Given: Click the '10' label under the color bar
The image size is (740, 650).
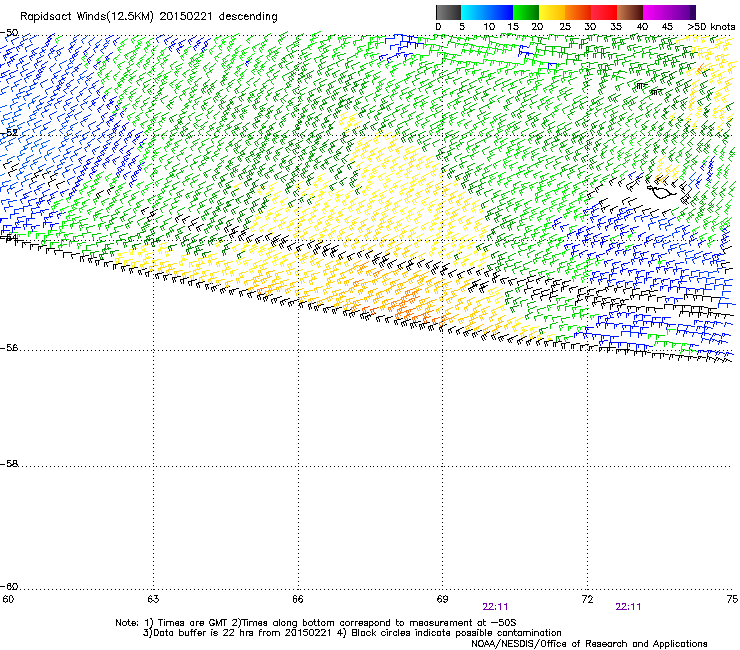Looking at the screenshot, I should click(489, 27).
